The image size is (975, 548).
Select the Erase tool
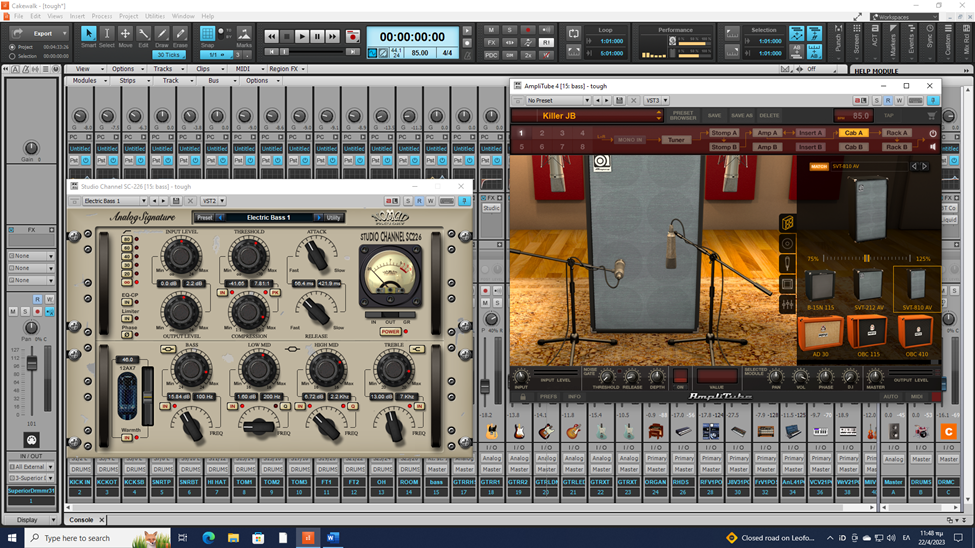point(180,37)
